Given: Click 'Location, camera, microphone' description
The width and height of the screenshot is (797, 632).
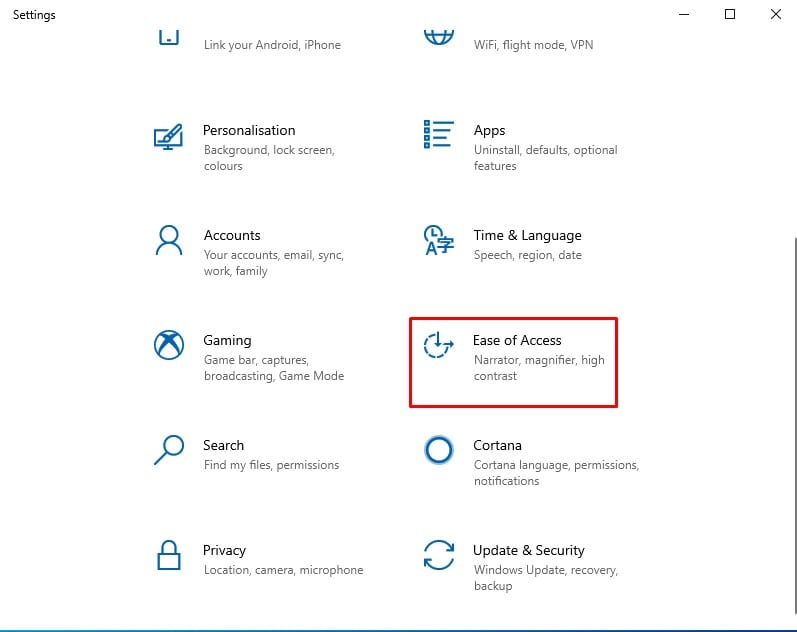Looking at the screenshot, I should point(284,570).
